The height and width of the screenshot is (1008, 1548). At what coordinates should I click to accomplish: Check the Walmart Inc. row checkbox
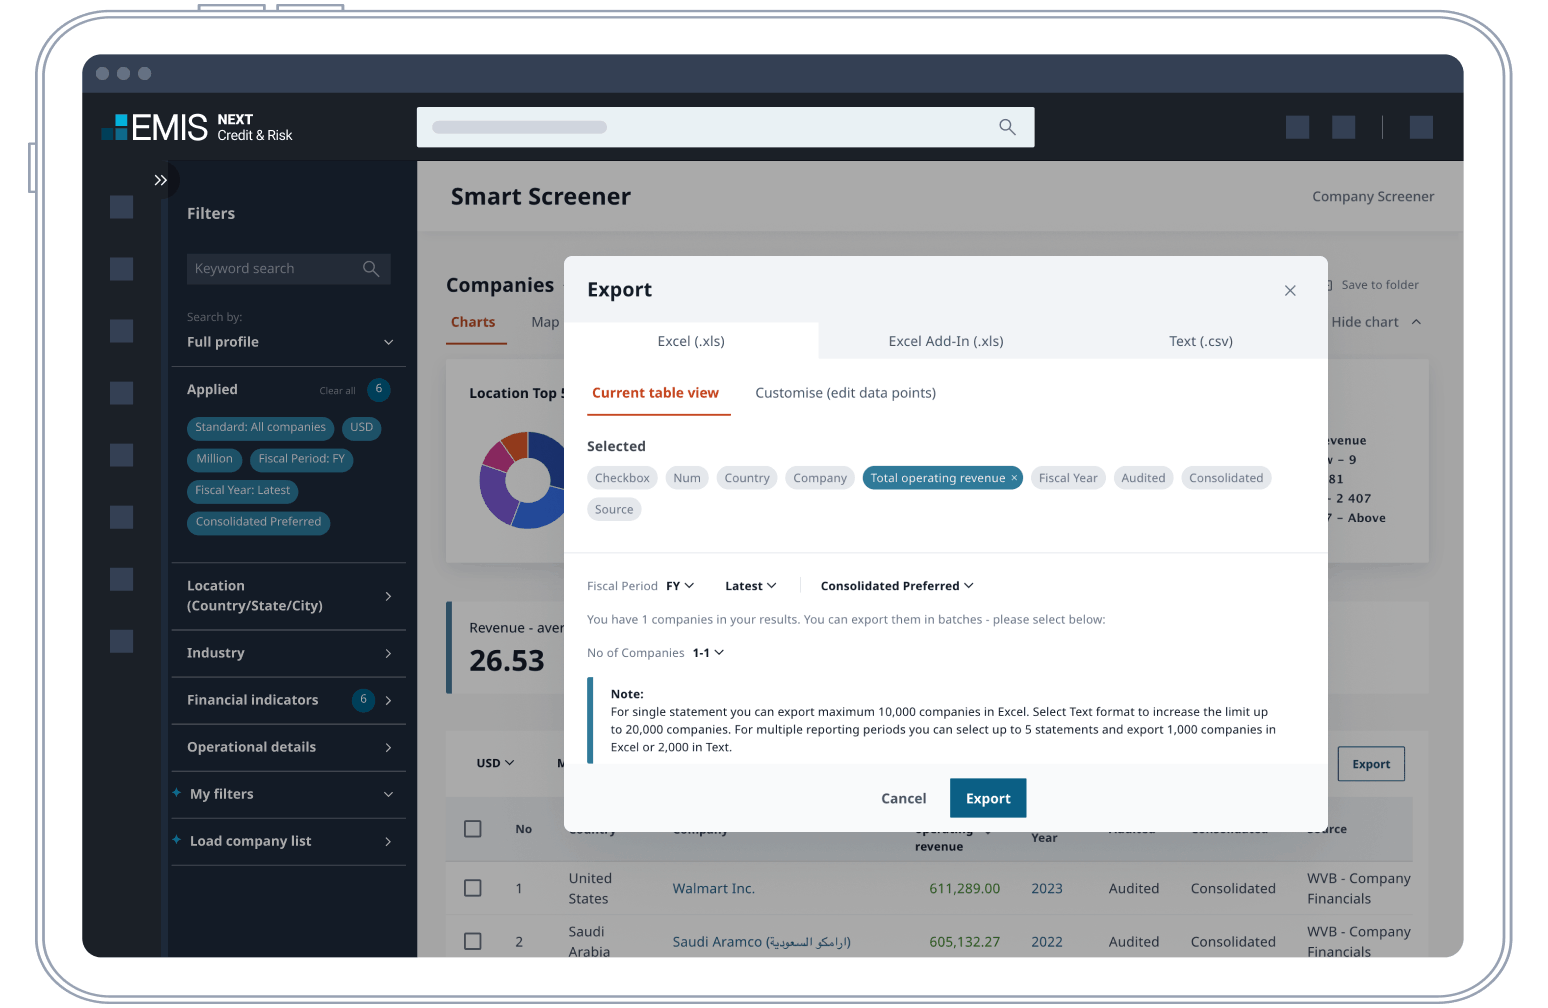(473, 888)
